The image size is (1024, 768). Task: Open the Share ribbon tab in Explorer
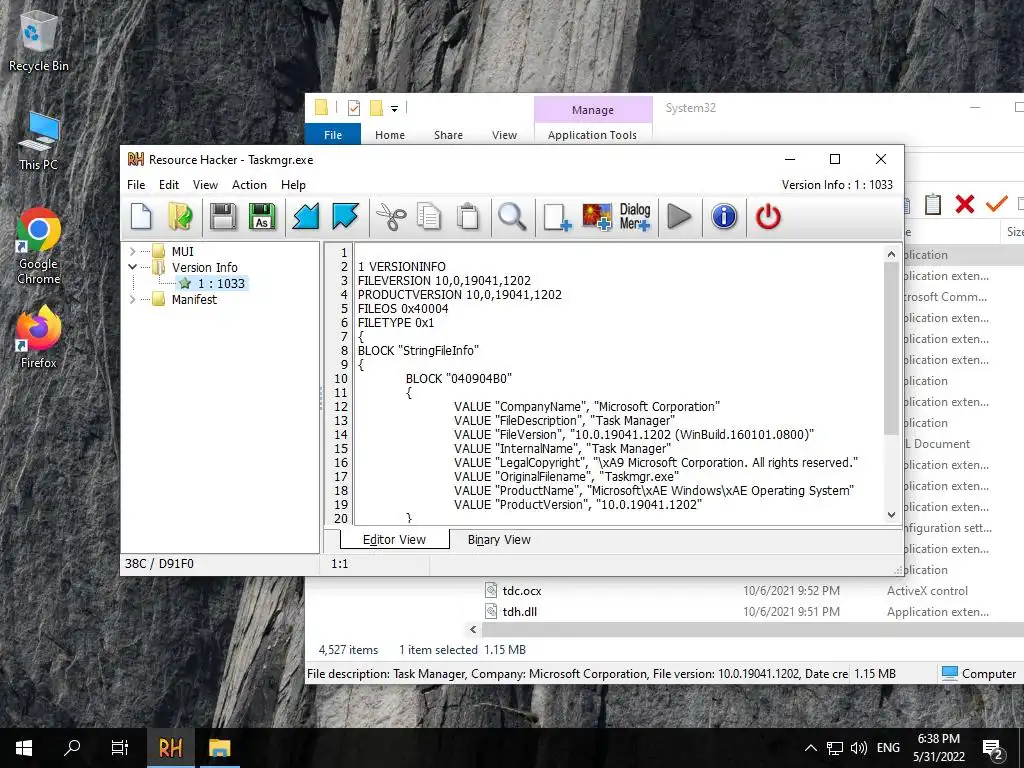[x=448, y=135]
